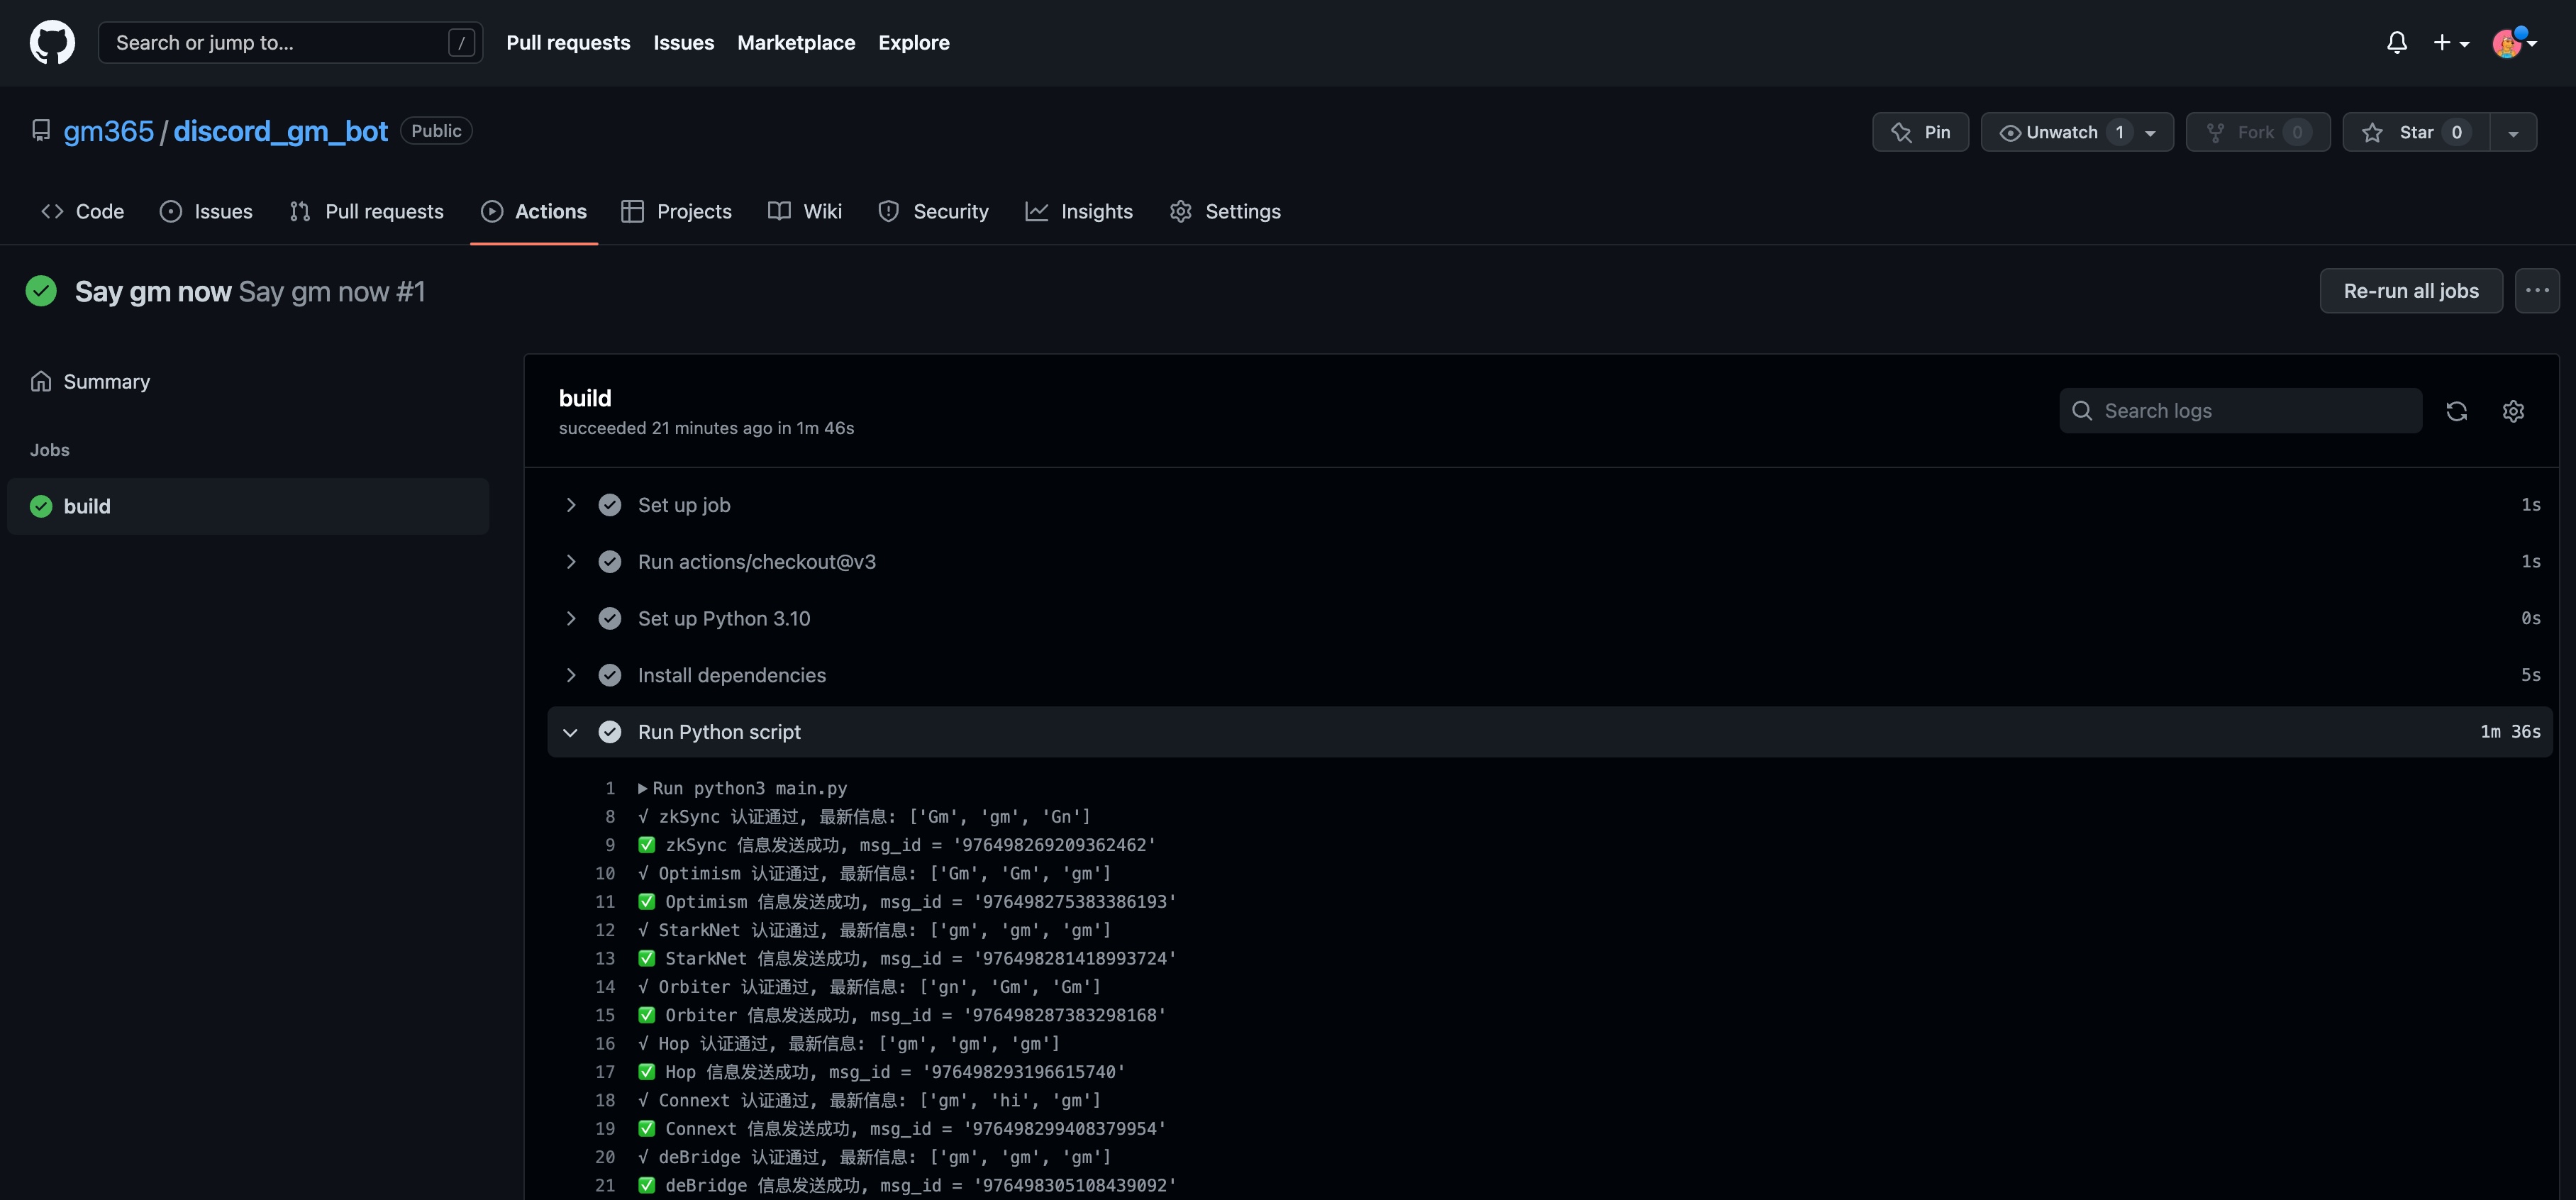Open the three-dot workflow options menu
Viewport: 2576px width, 1200px height.
(x=2537, y=291)
